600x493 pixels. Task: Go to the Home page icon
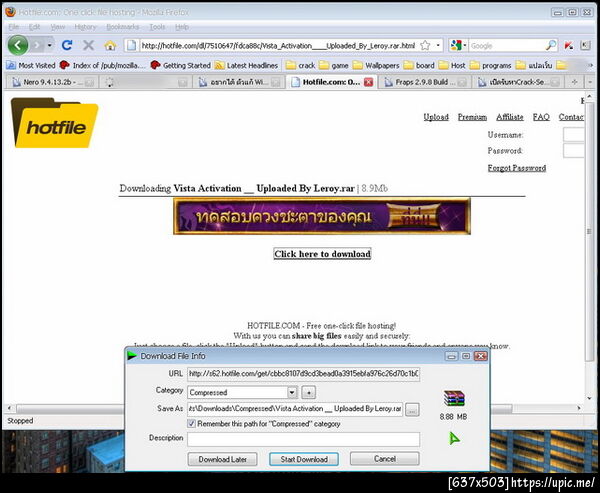(x=110, y=46)
